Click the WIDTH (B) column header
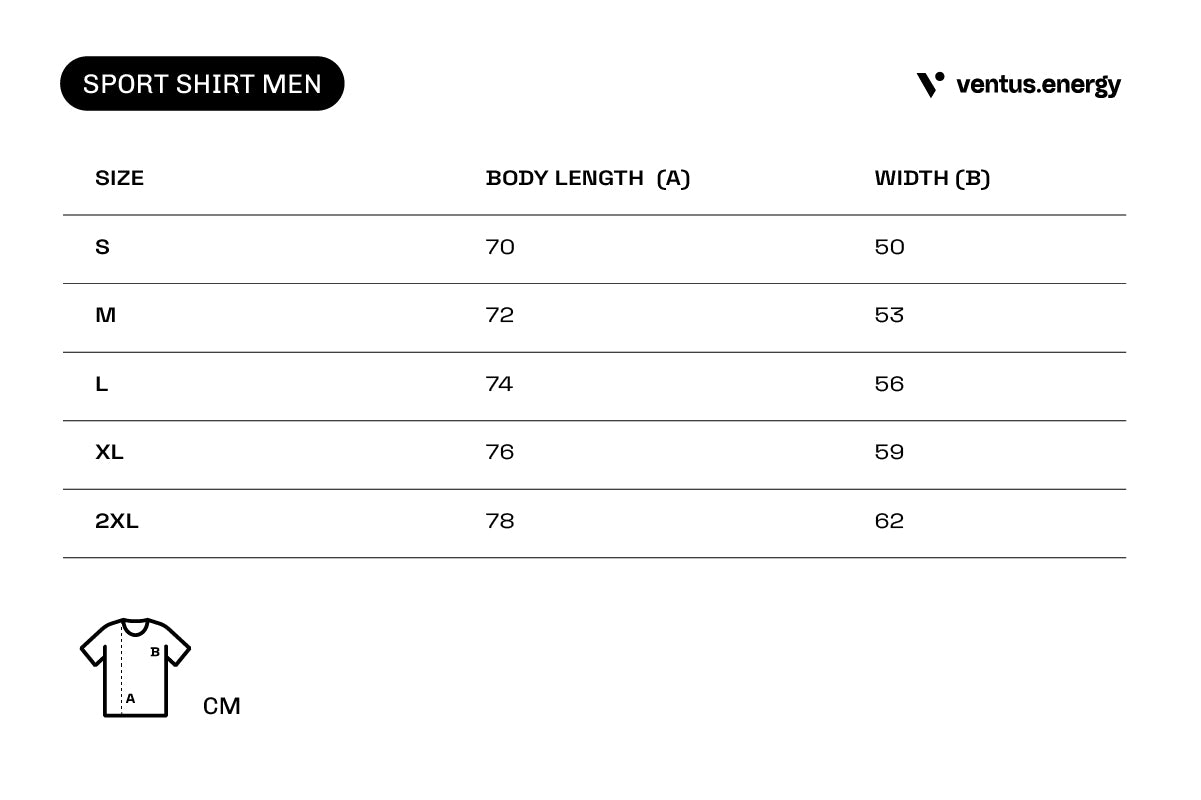This screenshot has width=1201, height=800. click(x=932, y=178)
